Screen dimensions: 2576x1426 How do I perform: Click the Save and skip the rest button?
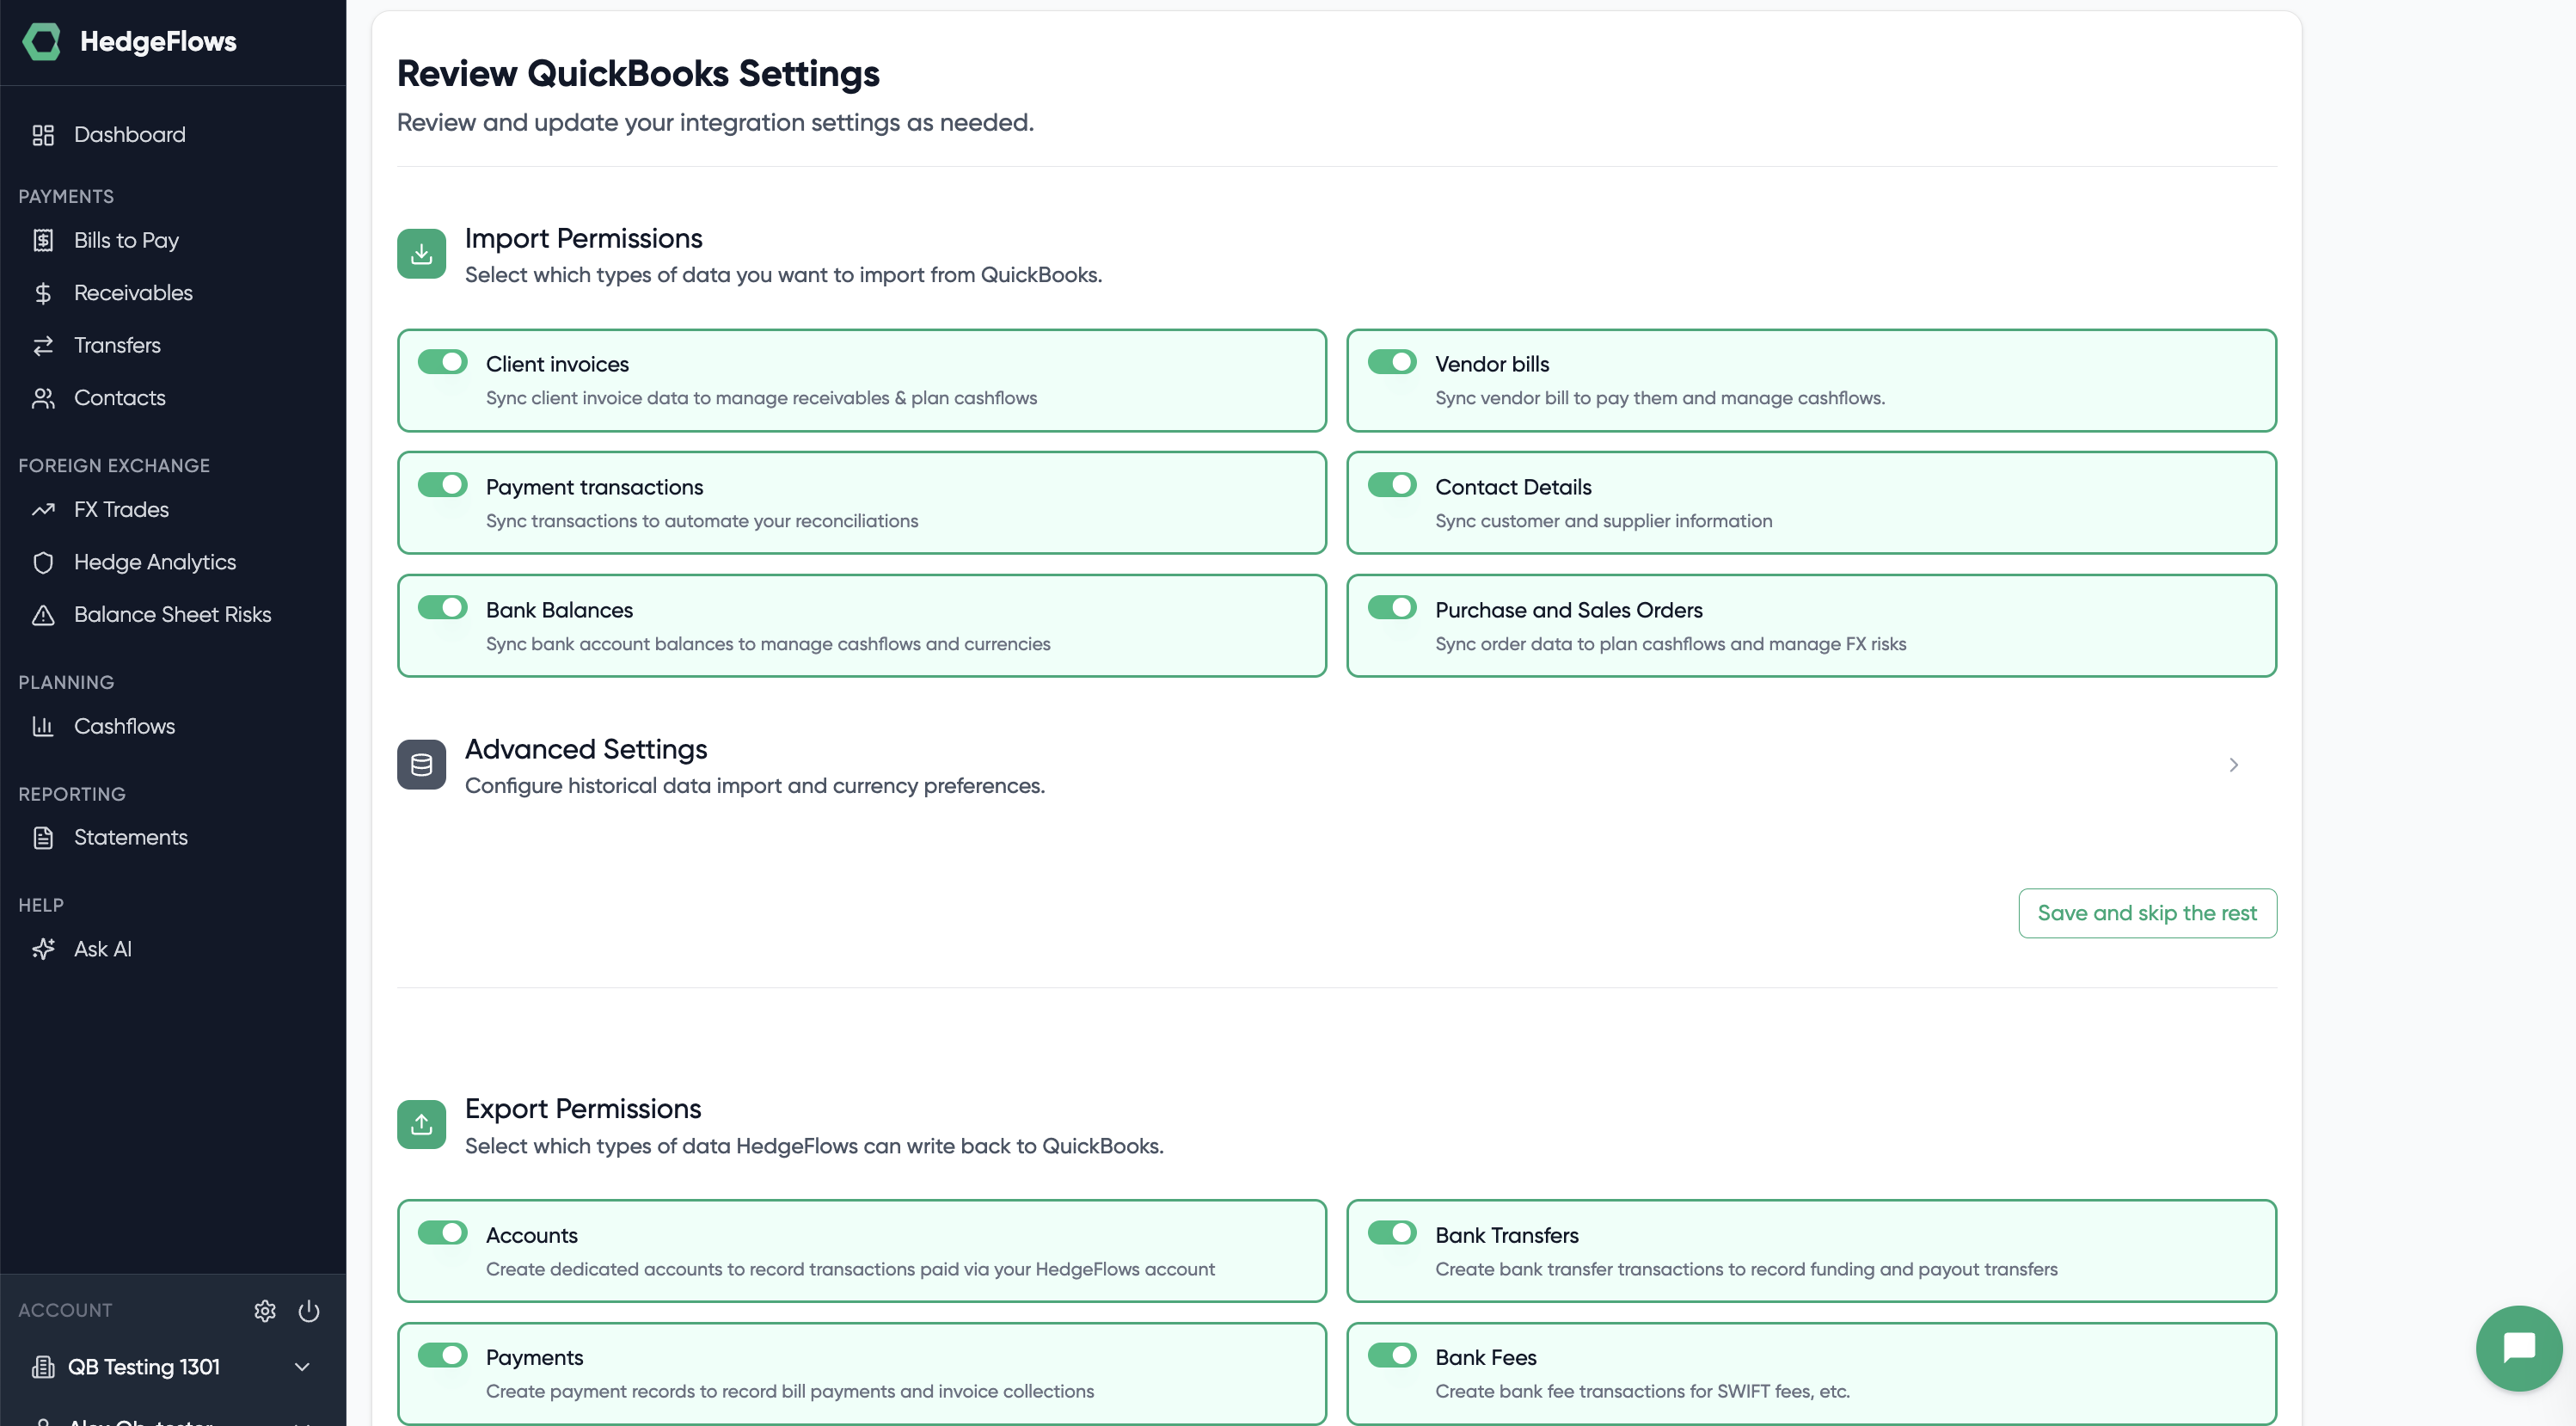pos(2147,912)
